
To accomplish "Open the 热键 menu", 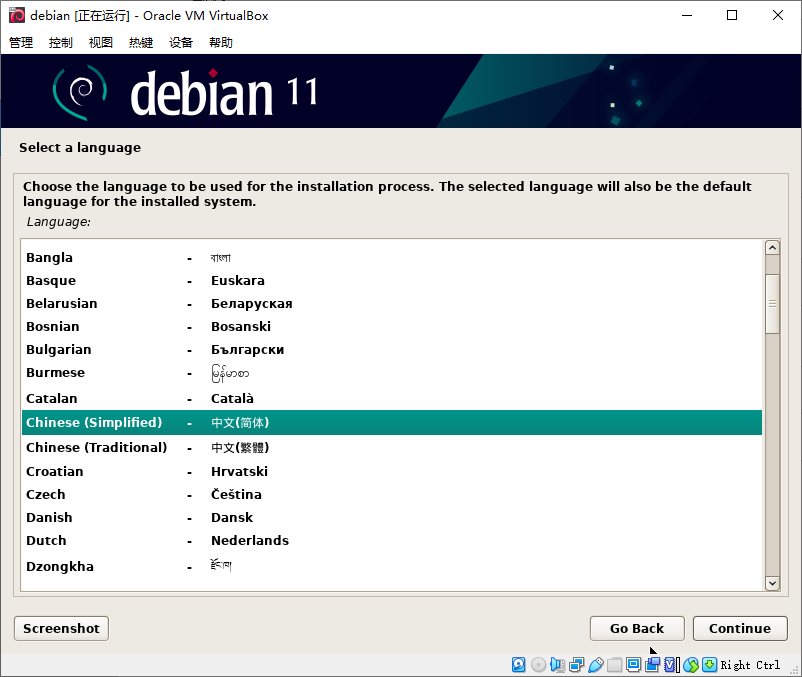I will (141, 42).
